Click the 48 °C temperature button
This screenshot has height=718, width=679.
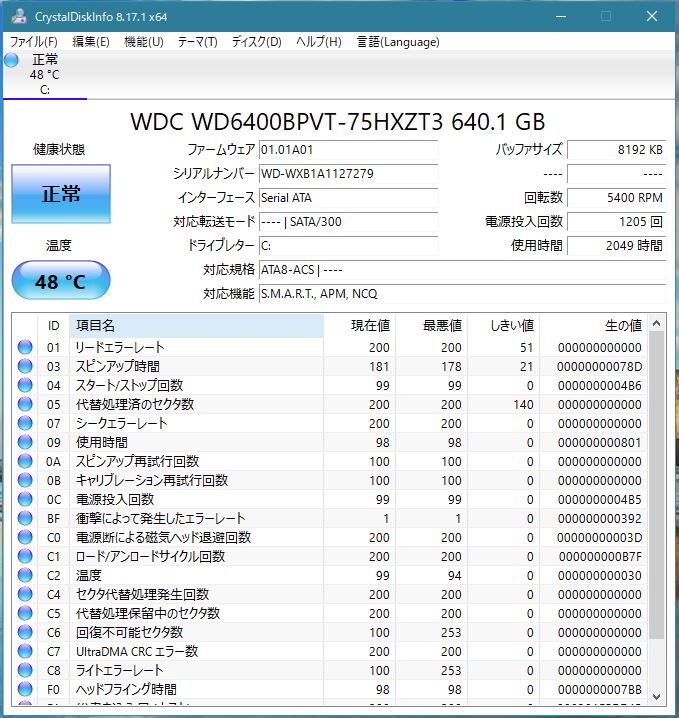tap(61, 280)
